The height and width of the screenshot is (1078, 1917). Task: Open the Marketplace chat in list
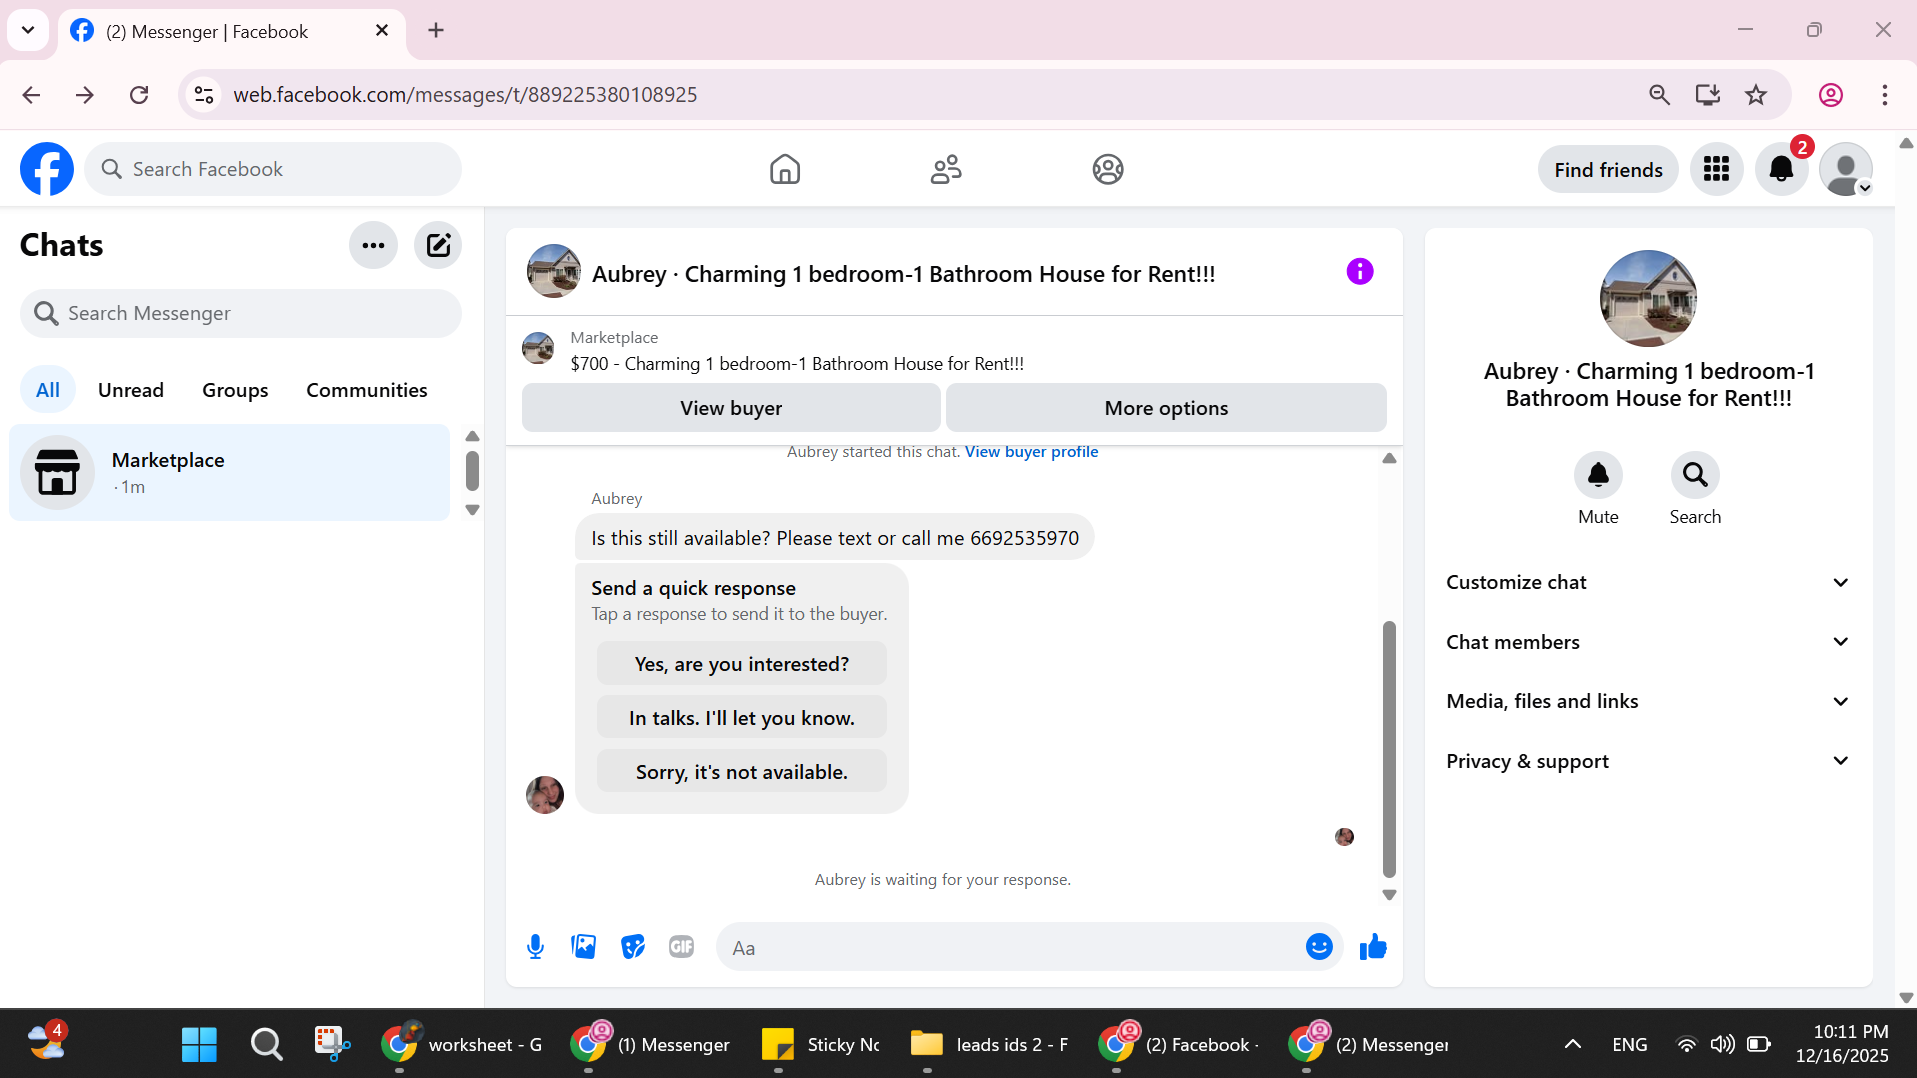coord(230,472)
